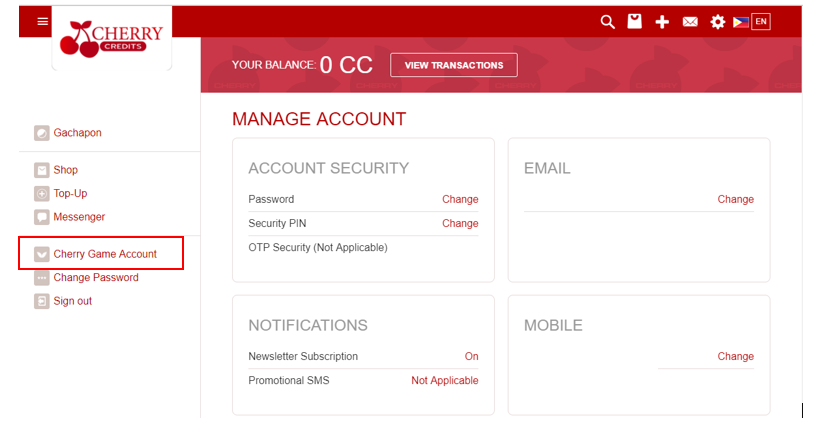
Task: Click the Gachapon sidebar icon
Action: pyautogui.click(x=42, y=133)
